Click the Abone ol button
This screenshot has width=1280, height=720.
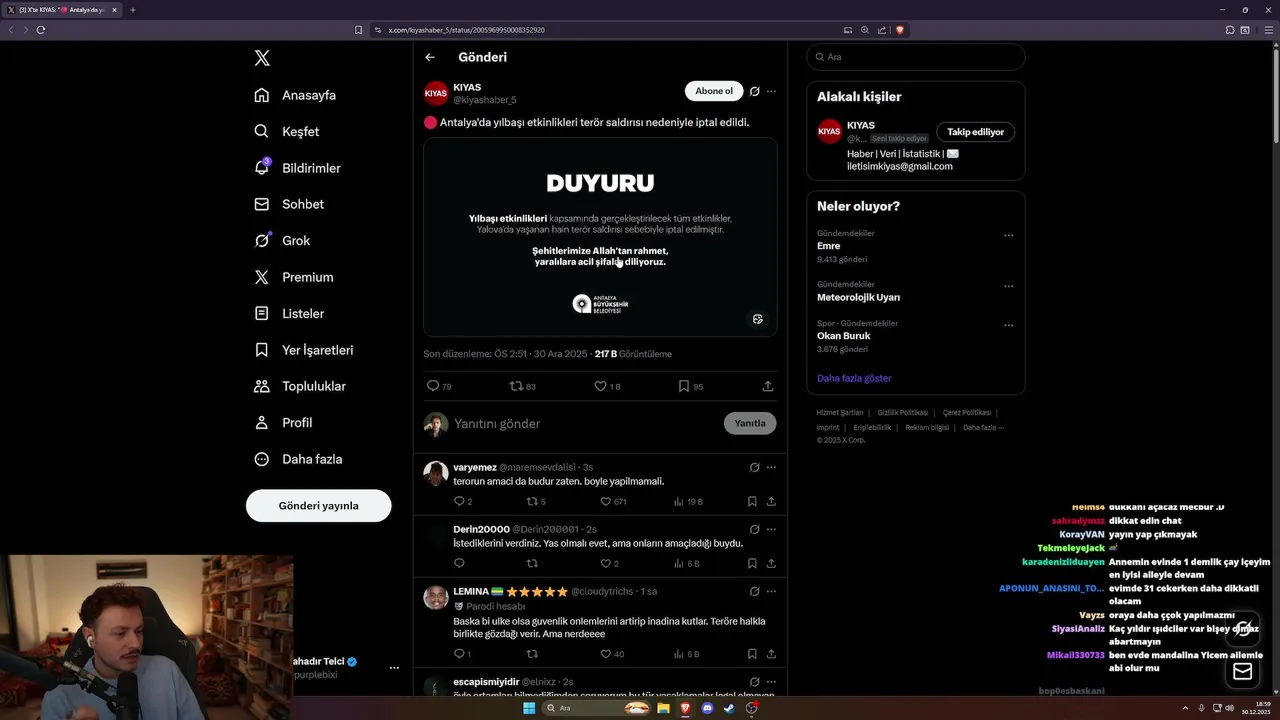(714, 91)
